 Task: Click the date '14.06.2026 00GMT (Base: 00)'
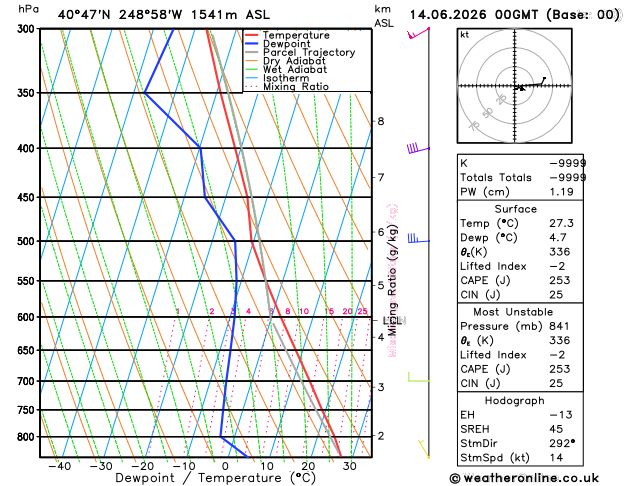[515, 15]
